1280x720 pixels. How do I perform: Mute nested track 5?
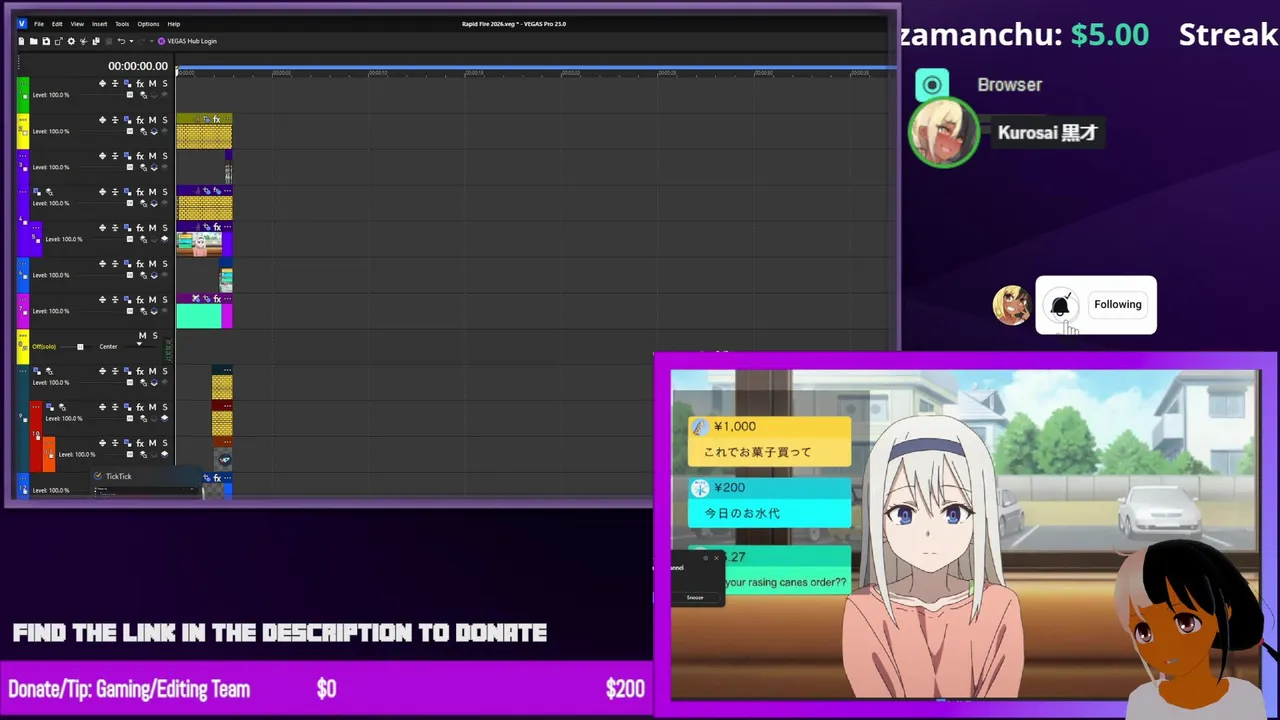click(152, 228)
